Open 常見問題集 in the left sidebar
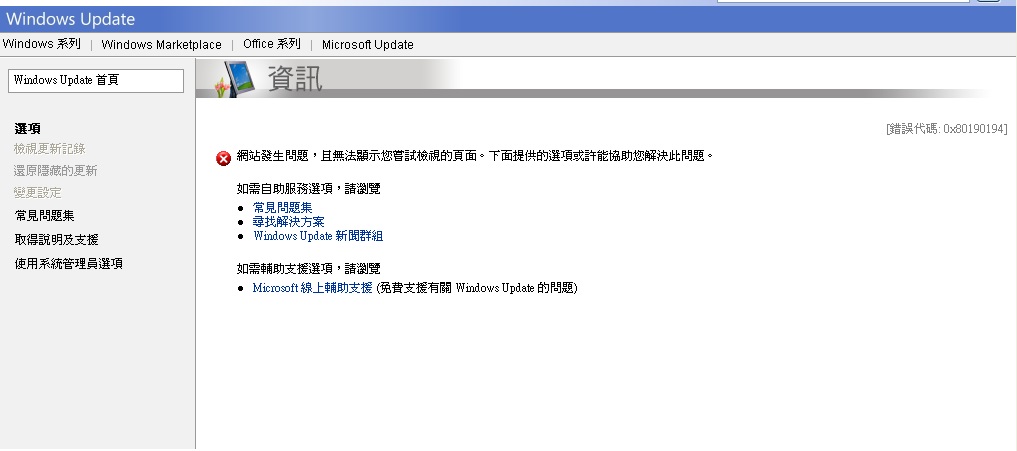 (44, 215)
